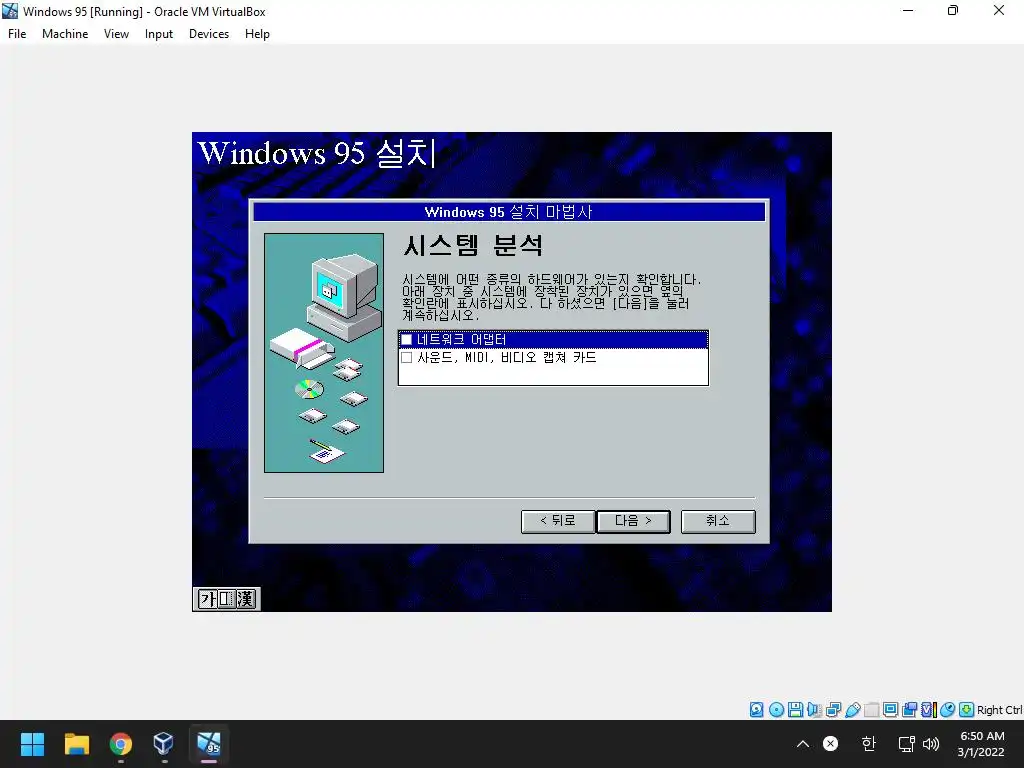Click the shared folders status icon
1024x768 pixels.
coord(871,710)
